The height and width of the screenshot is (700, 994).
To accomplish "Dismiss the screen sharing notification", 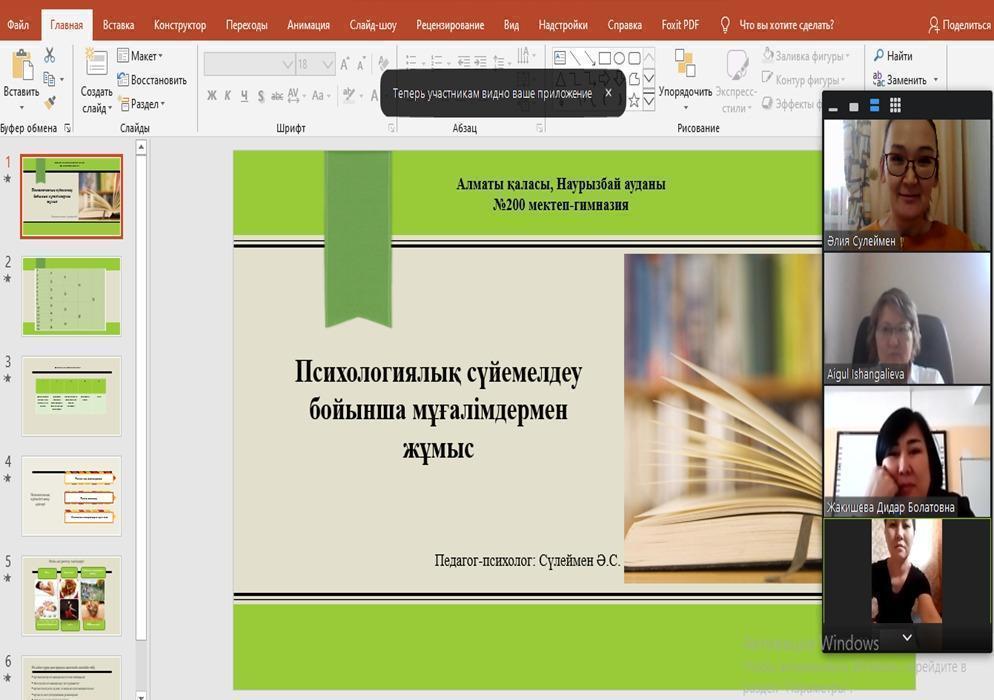I will click(x=608, y=93).
